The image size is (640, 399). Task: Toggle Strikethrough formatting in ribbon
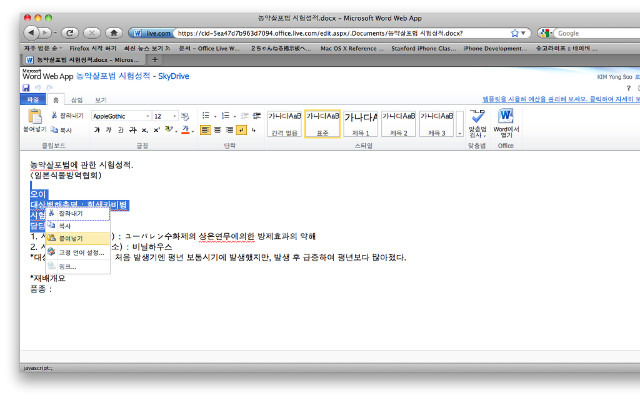coord(133,130)
